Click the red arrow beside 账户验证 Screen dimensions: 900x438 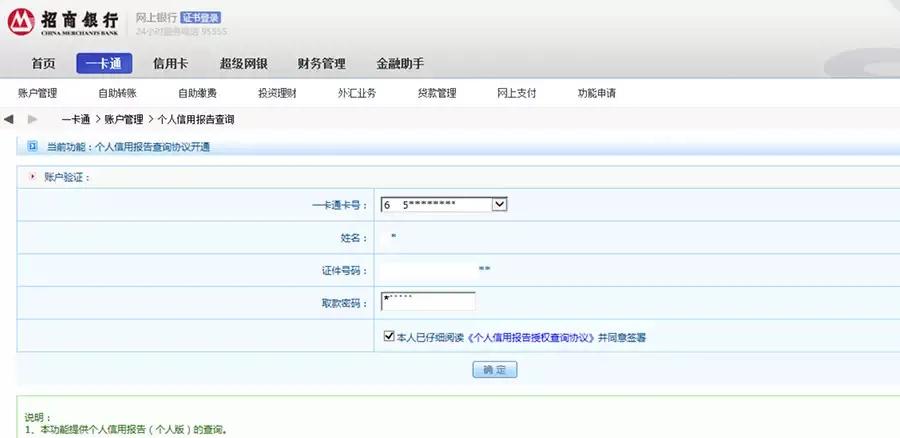coord(32,177)
